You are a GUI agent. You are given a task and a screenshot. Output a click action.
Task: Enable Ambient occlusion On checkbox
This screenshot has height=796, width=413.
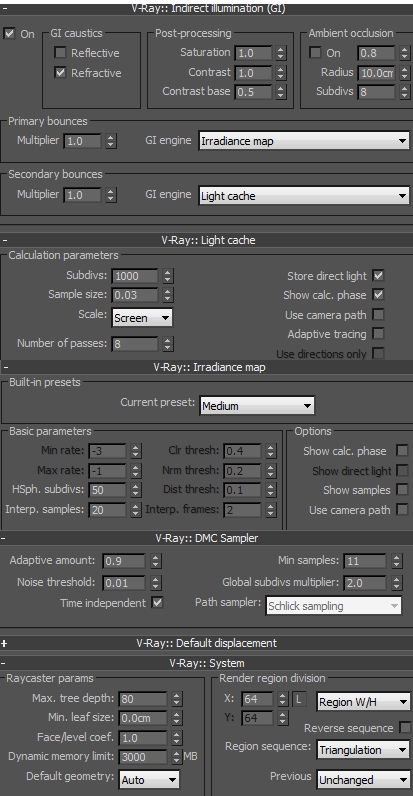[315, 53]
